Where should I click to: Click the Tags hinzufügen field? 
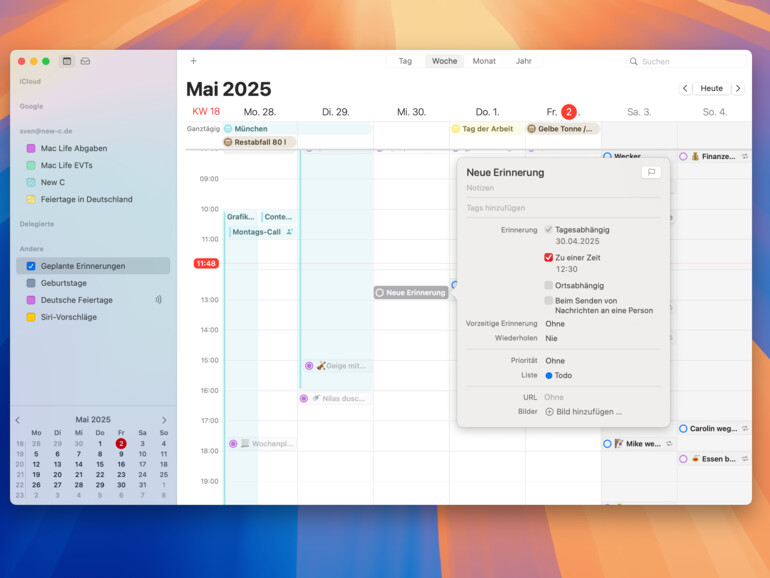[564, 208]
